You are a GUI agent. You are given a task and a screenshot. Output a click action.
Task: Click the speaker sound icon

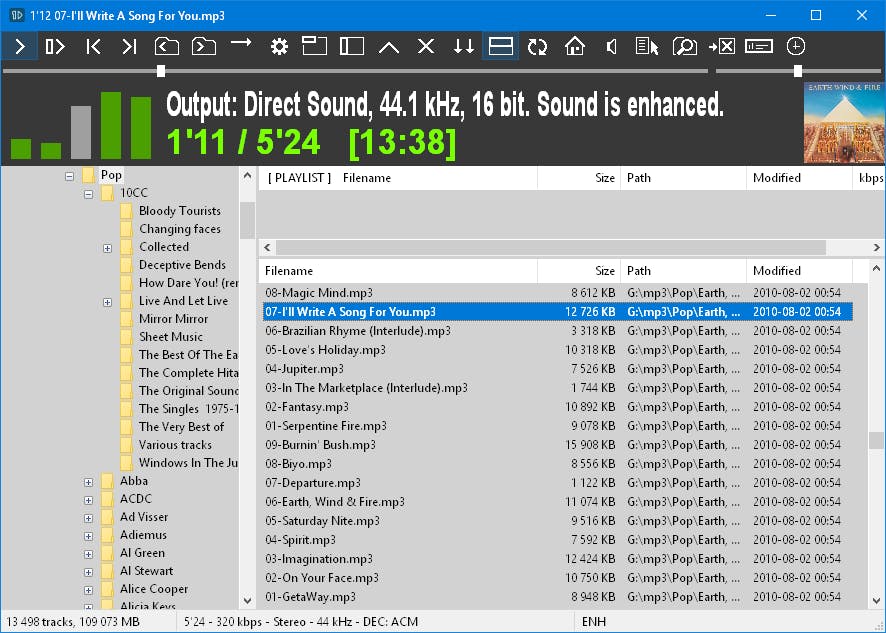click(611, 46)
